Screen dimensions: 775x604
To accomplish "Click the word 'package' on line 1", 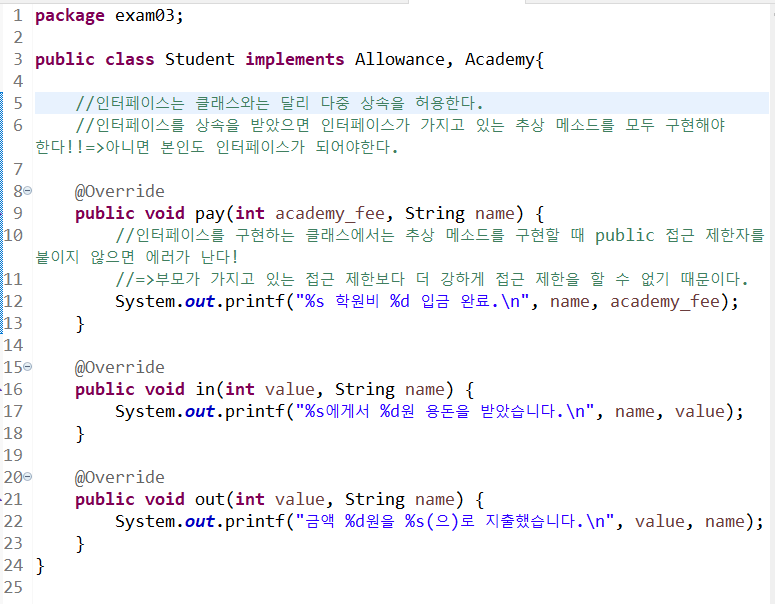I will [x=70, y=16].
